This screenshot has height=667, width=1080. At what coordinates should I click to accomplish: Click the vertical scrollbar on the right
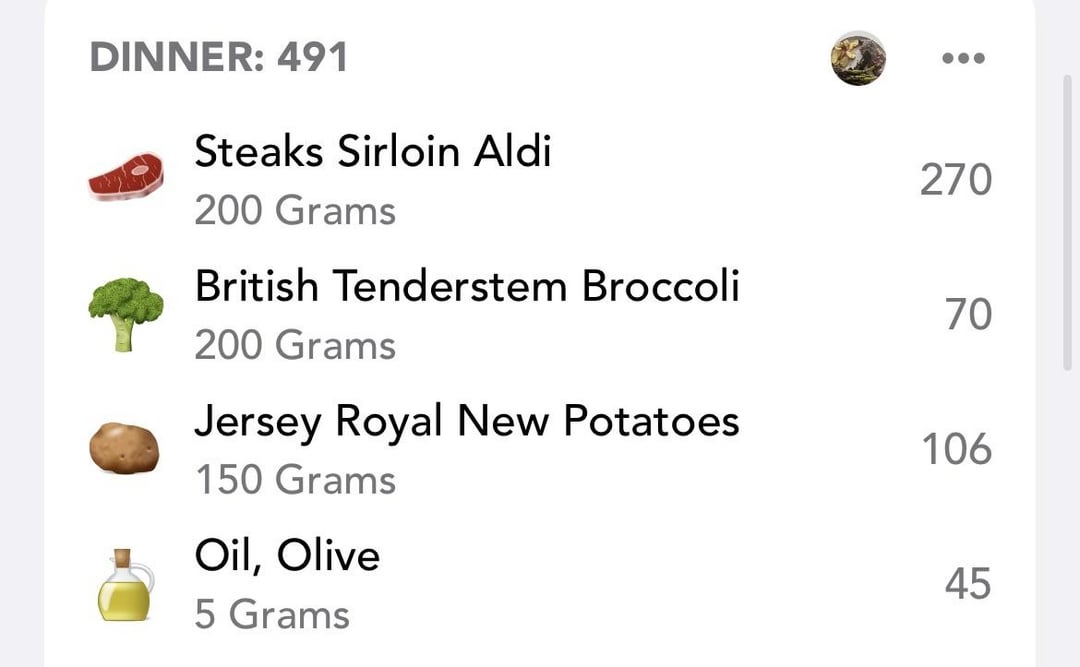click(1067, 220)
